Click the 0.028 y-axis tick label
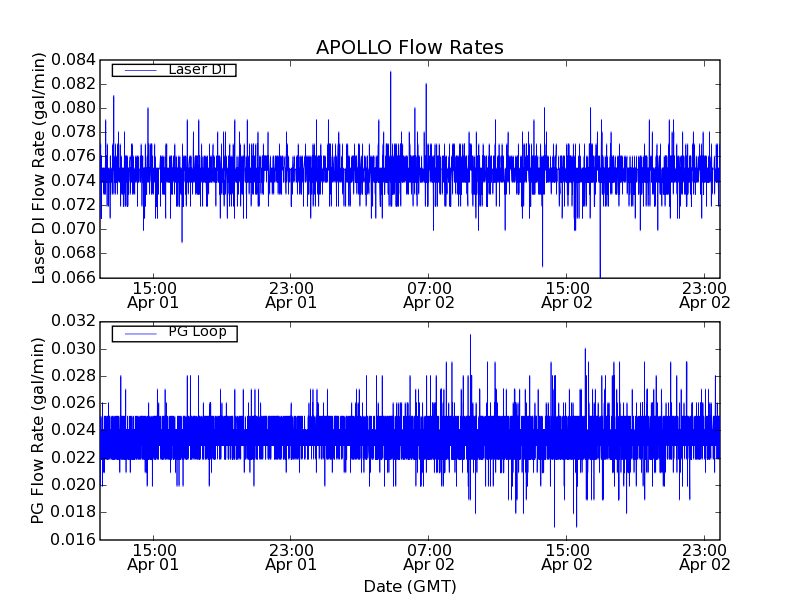 (x=73, y=376)
